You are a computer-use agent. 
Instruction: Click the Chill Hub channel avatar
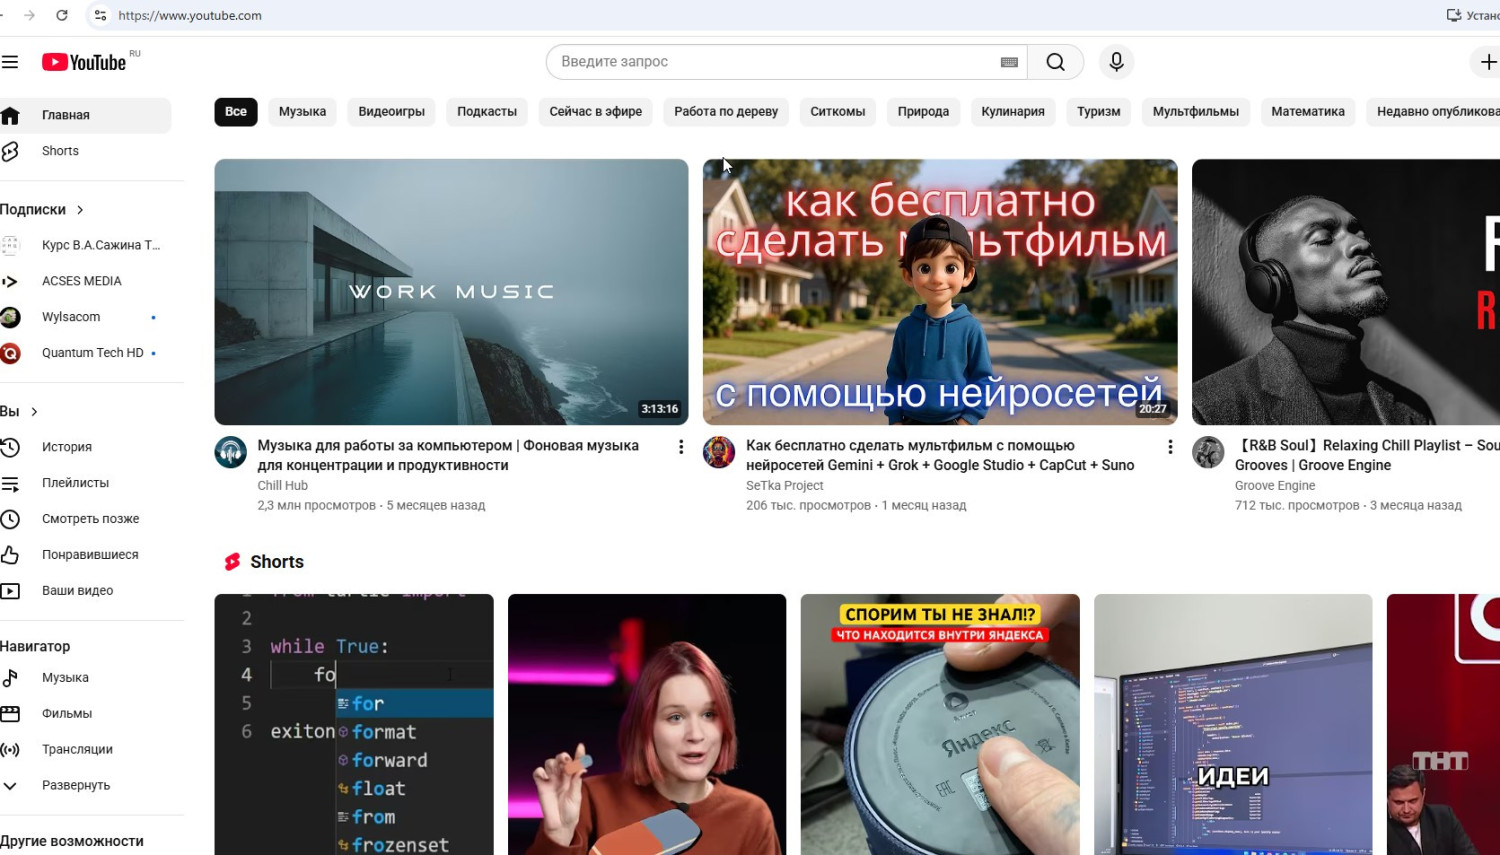(x=231, y=452)
